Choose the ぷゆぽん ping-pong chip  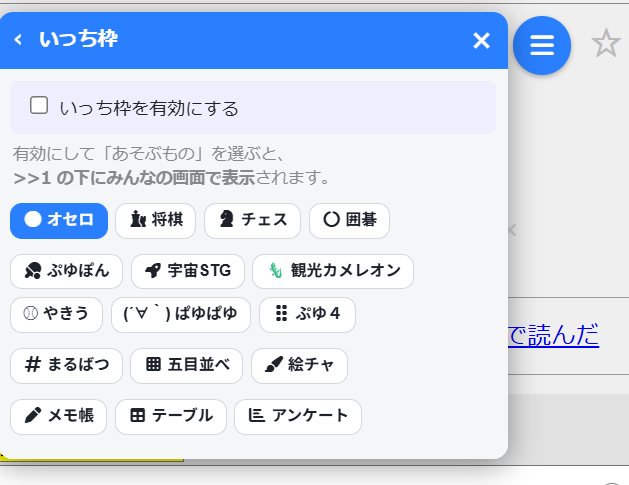[67, 271]
